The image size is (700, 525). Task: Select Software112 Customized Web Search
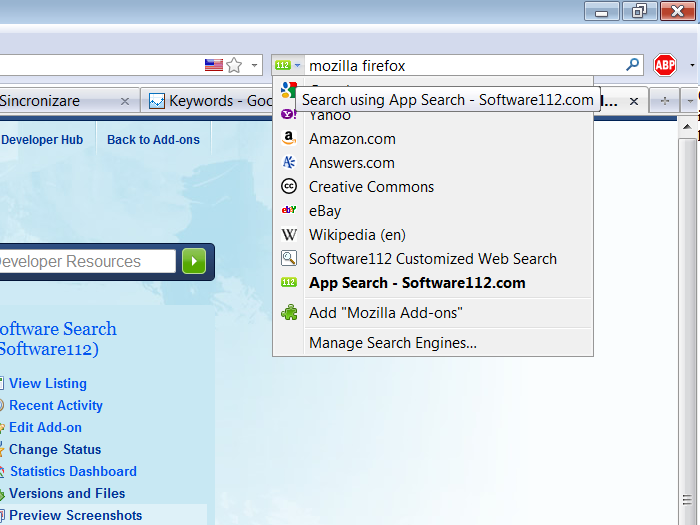[x=433, y=259]
